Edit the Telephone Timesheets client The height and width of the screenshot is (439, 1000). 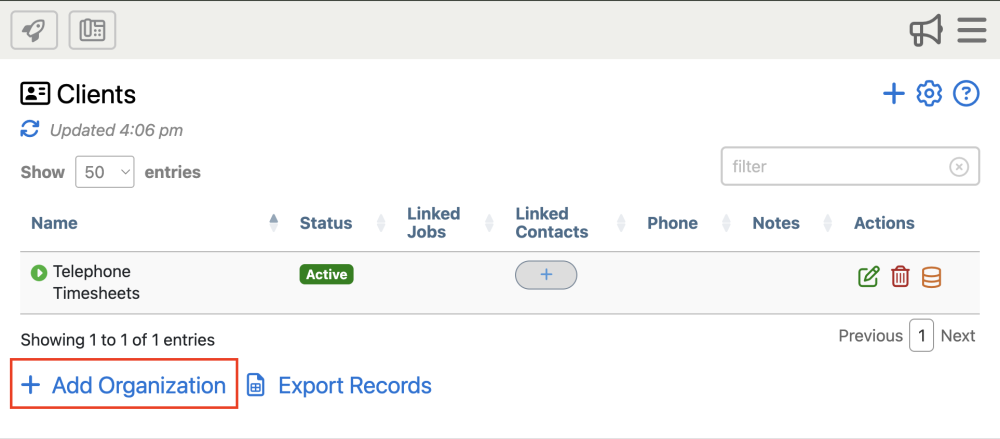pos(869,277)
